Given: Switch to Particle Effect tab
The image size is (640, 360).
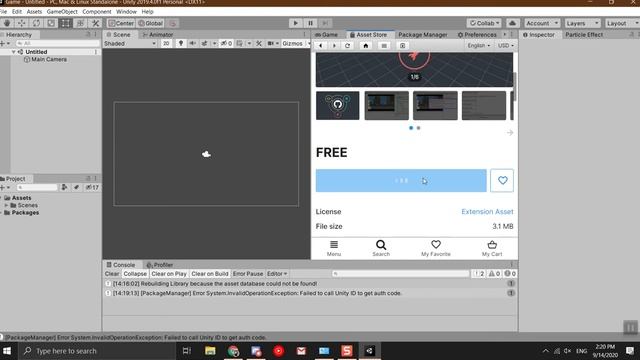Looking at the screenshot, I should click(x=584, y=35).
